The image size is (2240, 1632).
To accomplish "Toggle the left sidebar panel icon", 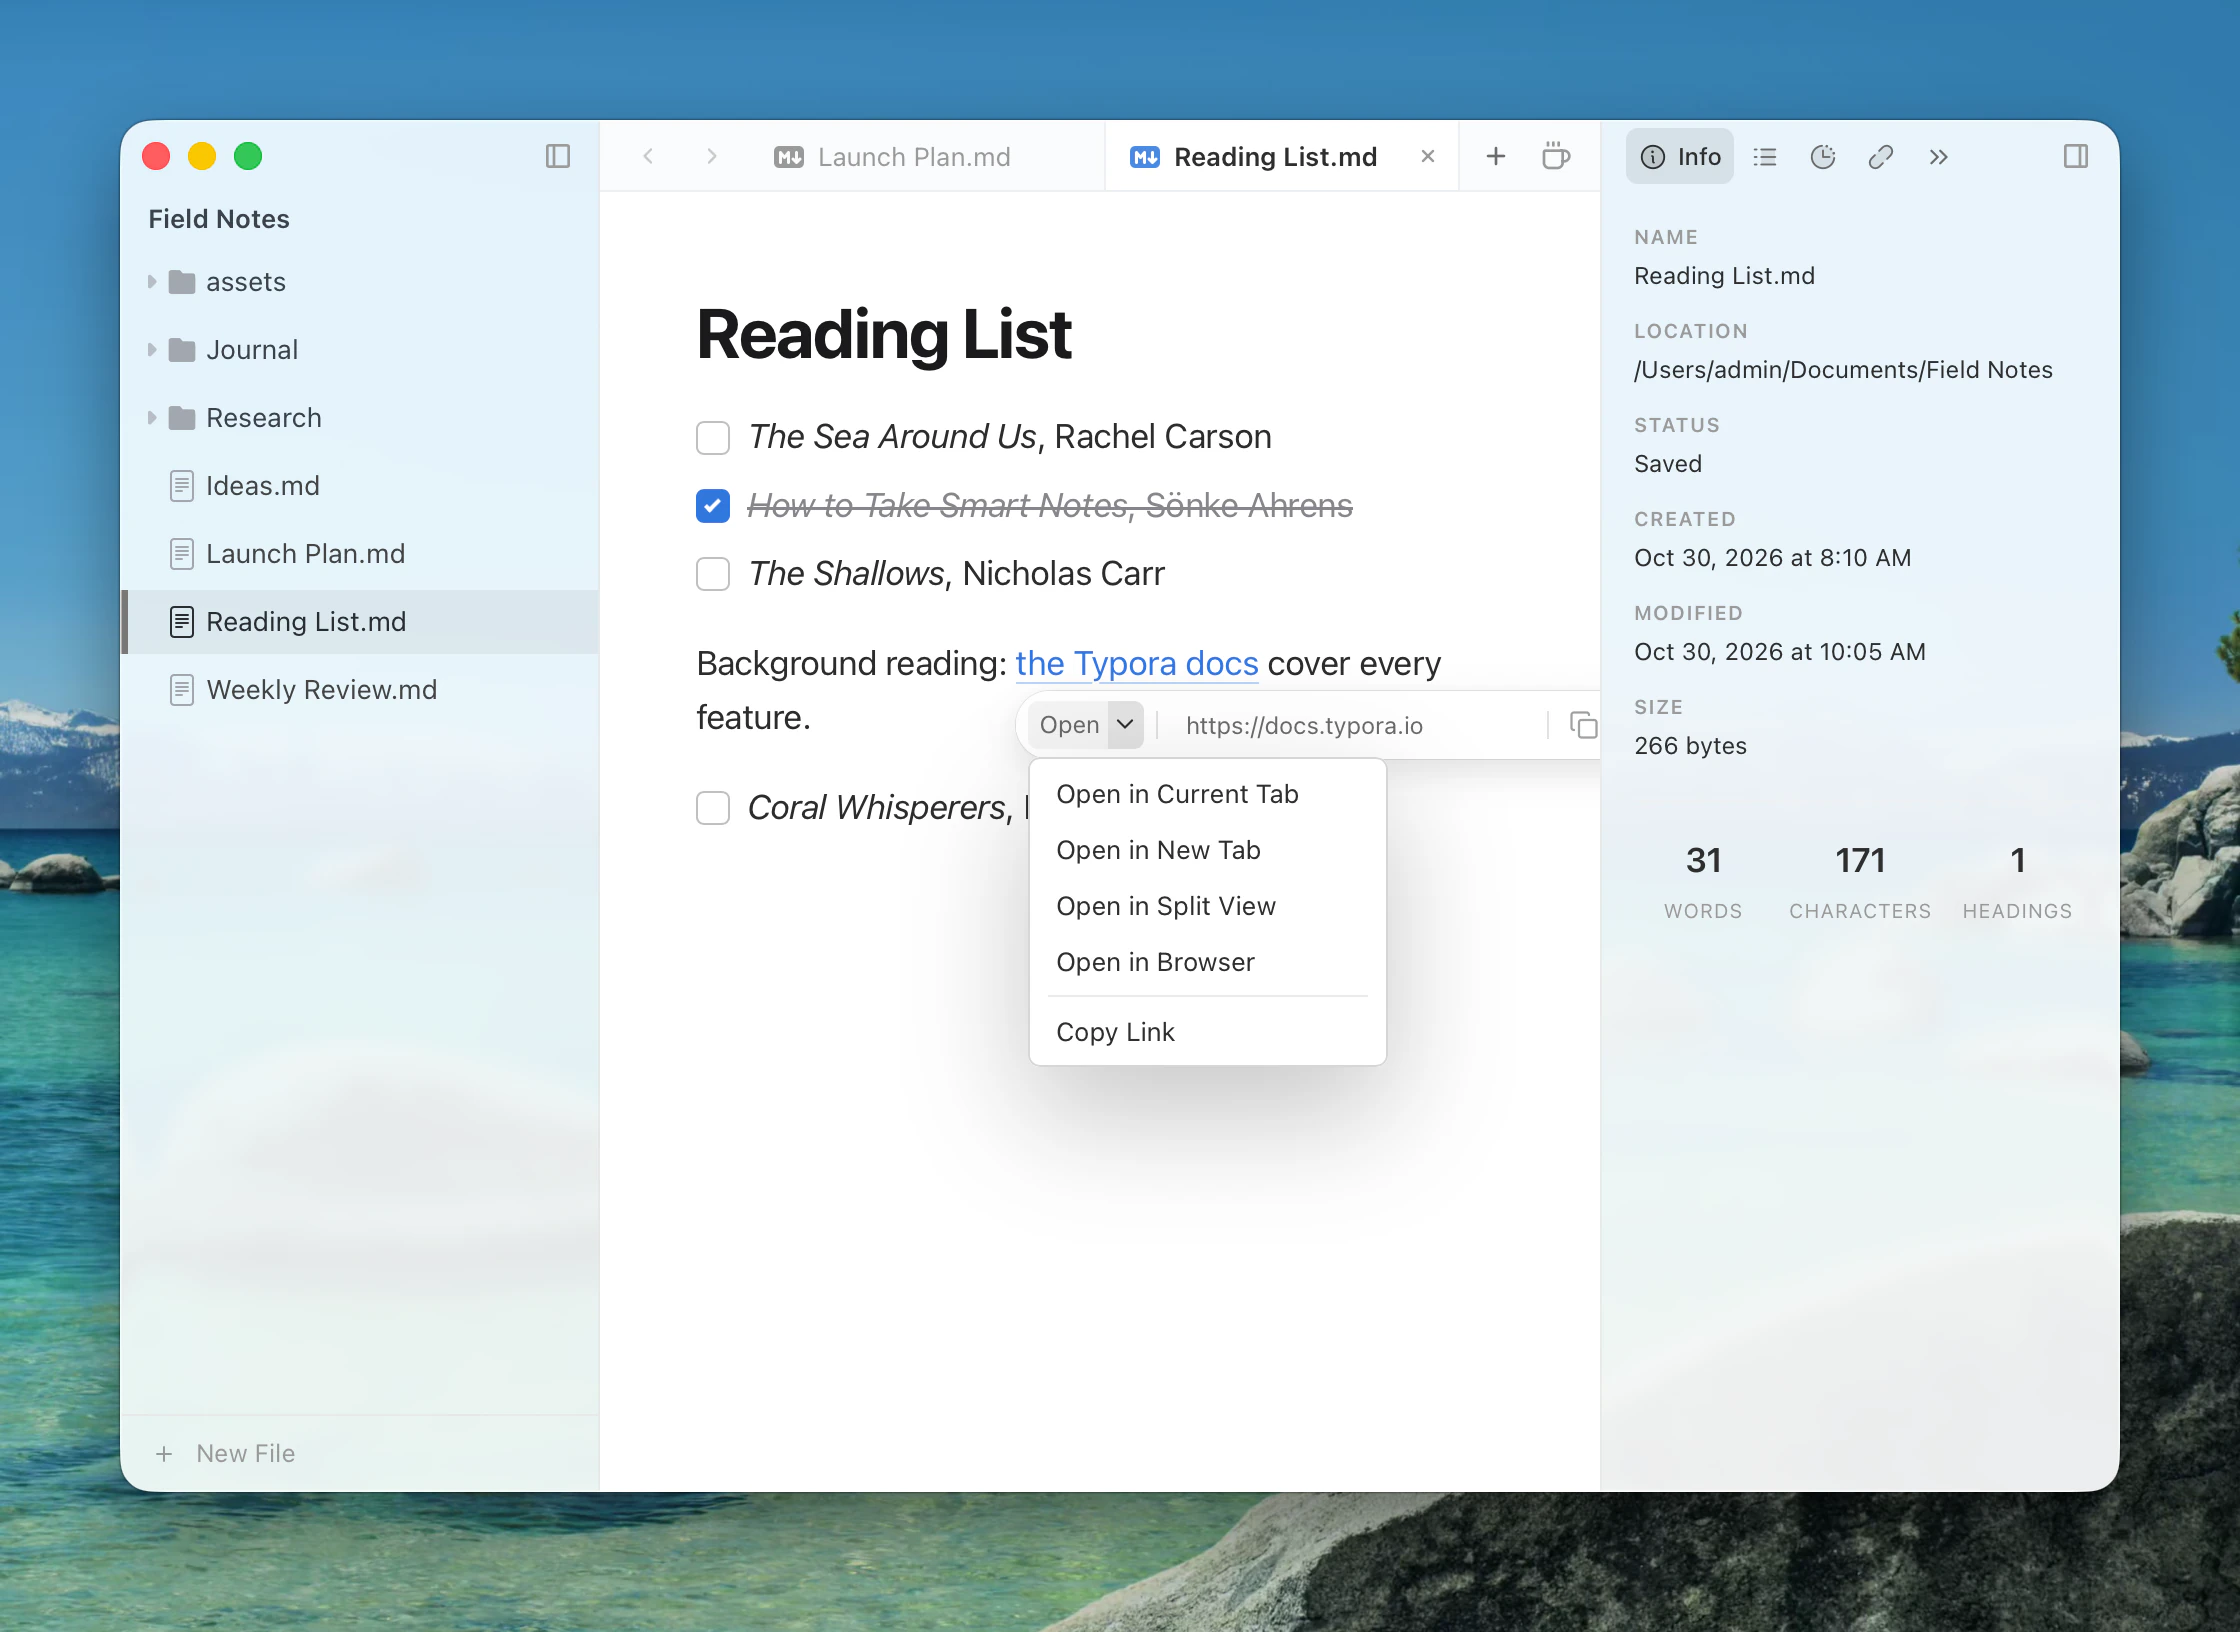I will click(558, 156).
